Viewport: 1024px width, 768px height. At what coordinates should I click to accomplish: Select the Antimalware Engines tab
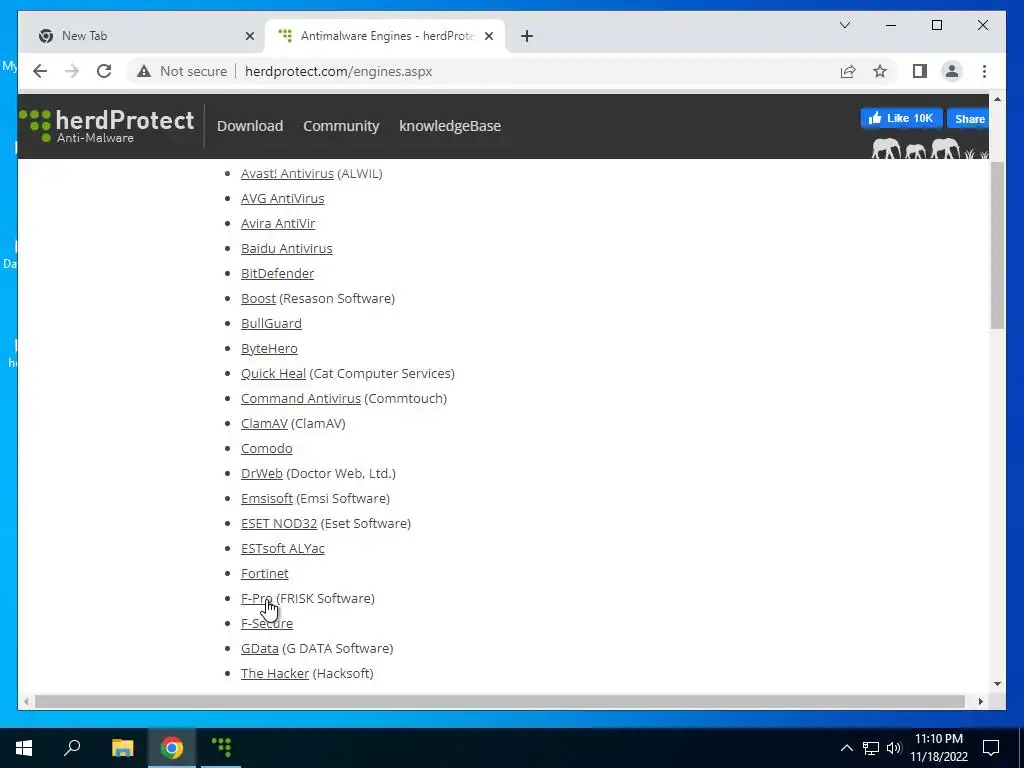pos(385,36)
